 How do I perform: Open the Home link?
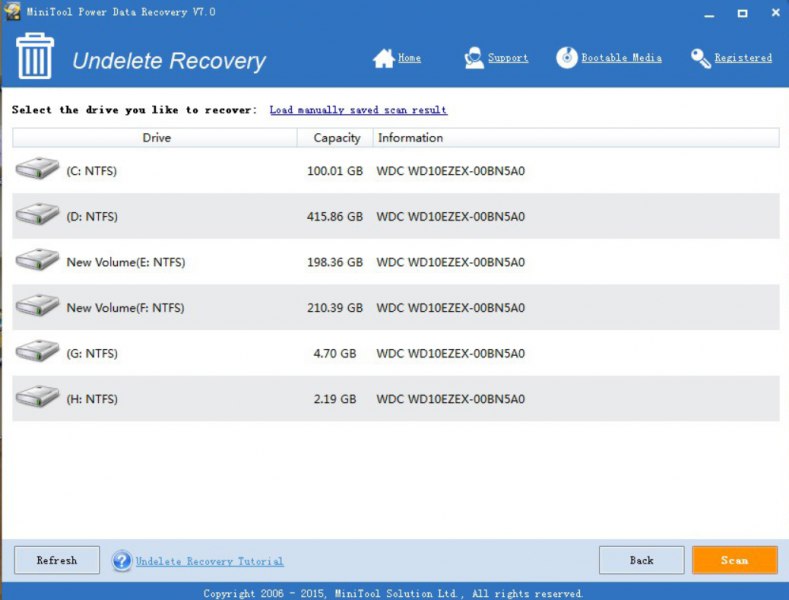click(x=409, y=58)
